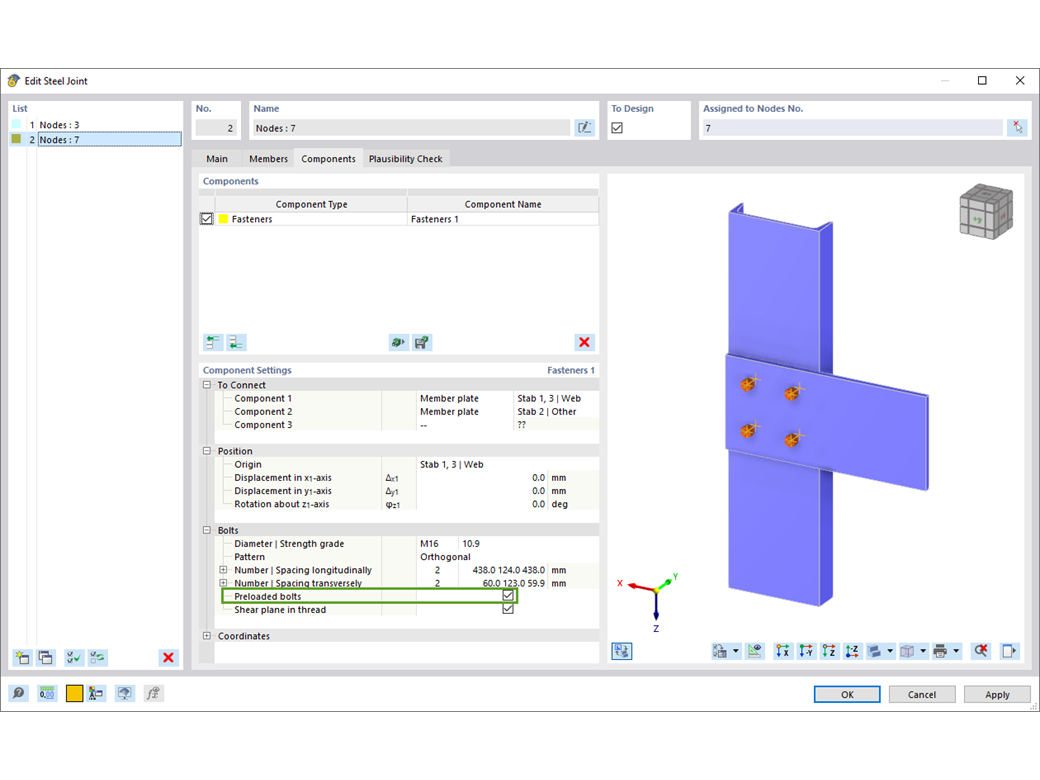Click the Name field showing Nodes : 7
Image resolution: width=1040 pixels, height=780 pixels.
[411, 128]
